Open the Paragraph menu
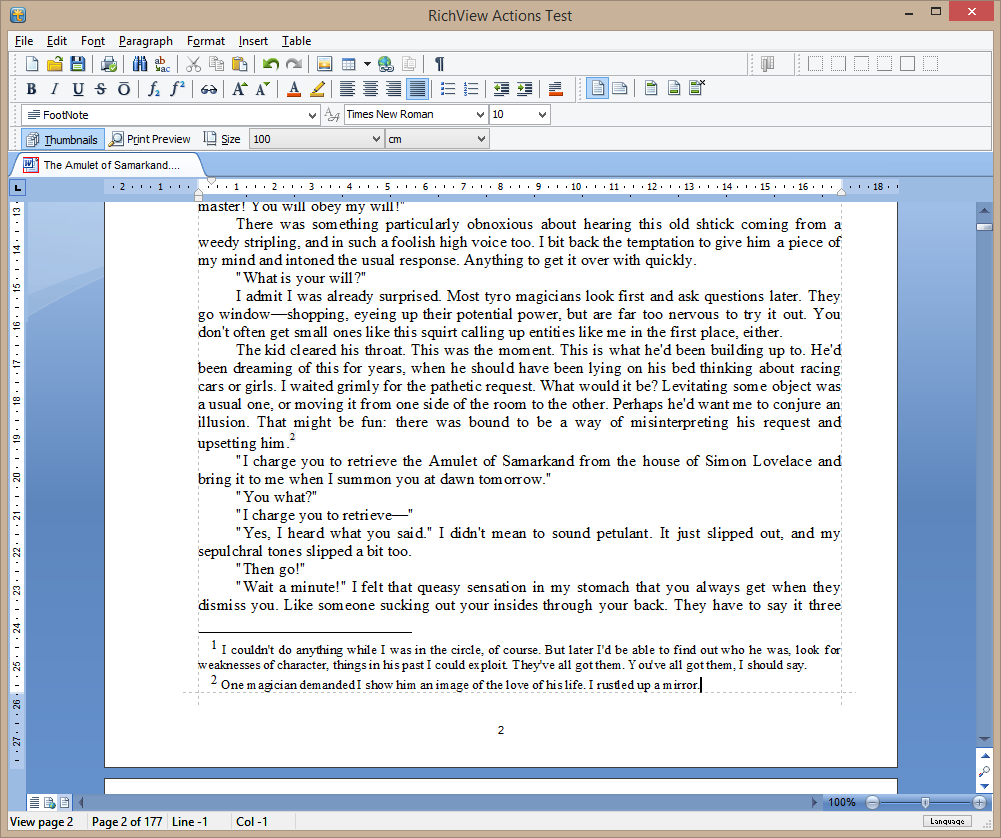 (x=146, y=41)
